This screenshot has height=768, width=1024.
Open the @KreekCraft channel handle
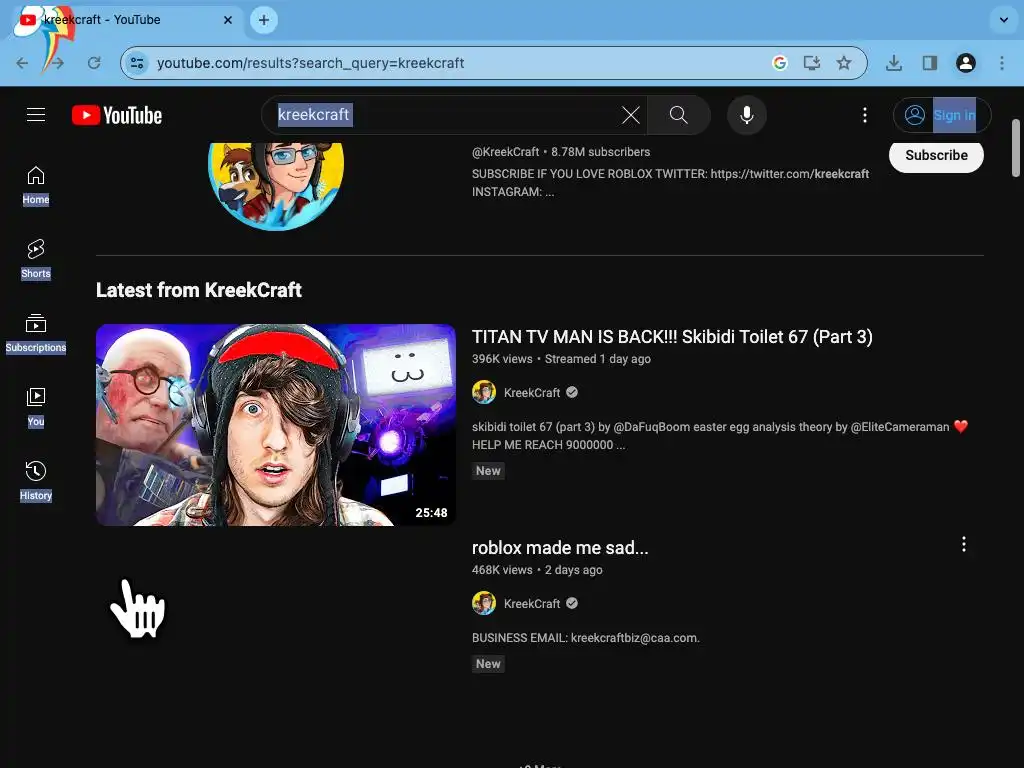pyautogui.click(x=505, y=152)
